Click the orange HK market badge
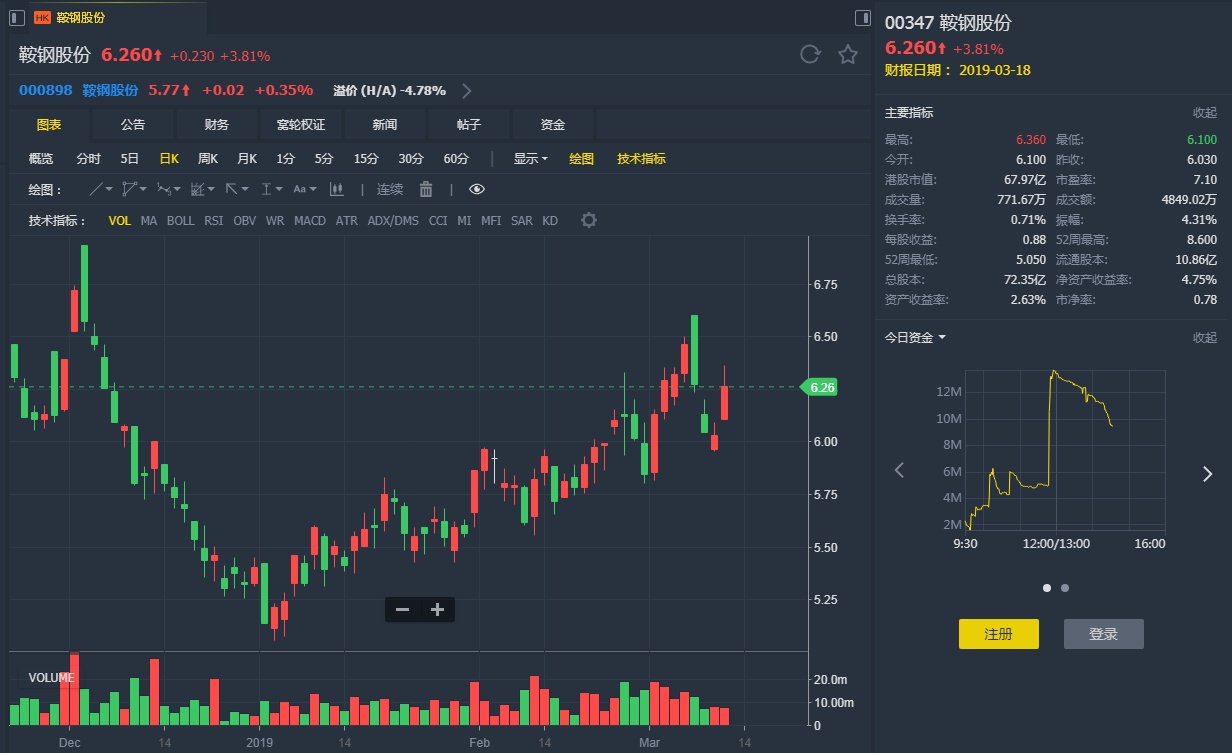1232x753 pixels. [x=42, y=17]
